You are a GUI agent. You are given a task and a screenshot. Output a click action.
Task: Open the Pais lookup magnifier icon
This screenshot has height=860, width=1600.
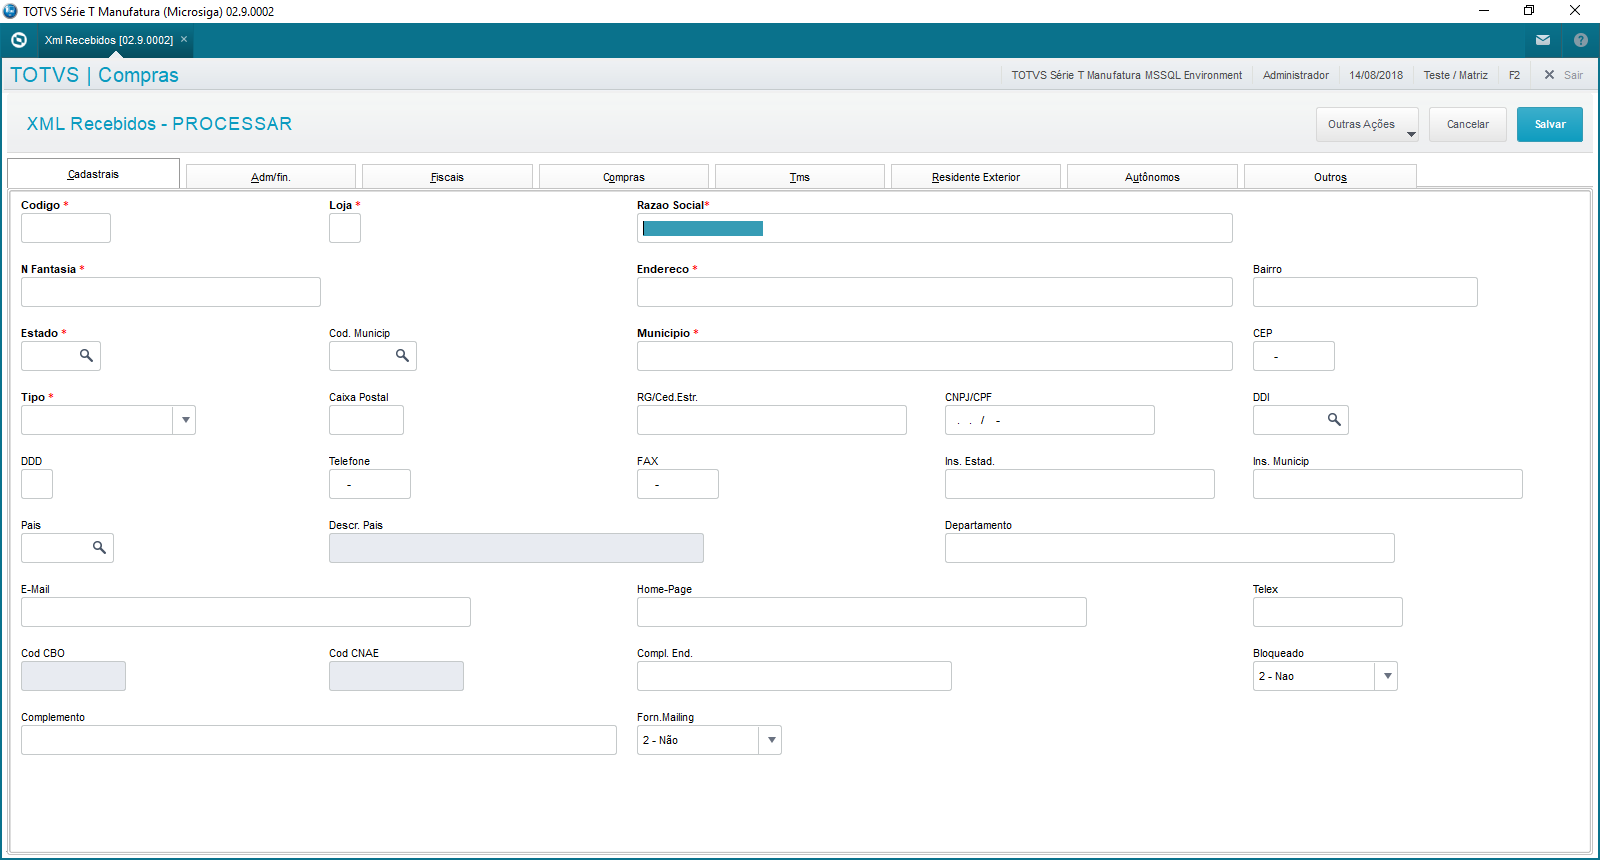click(99, 548)
